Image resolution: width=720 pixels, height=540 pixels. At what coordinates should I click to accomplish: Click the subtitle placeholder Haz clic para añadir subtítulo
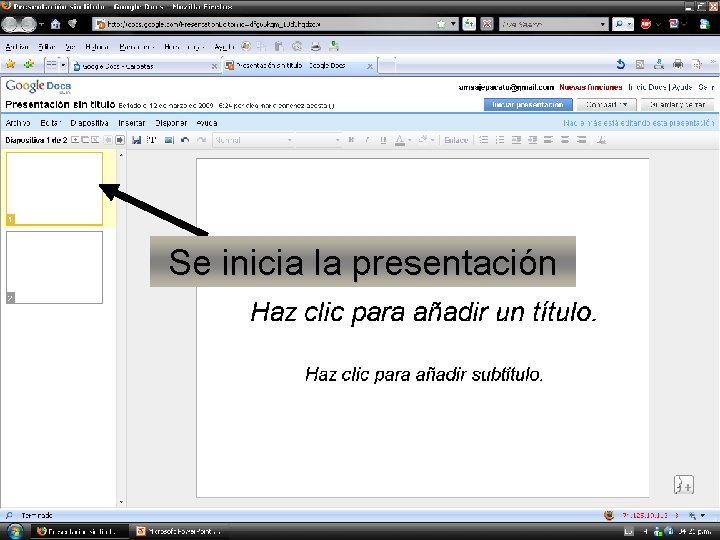[424, 374]
